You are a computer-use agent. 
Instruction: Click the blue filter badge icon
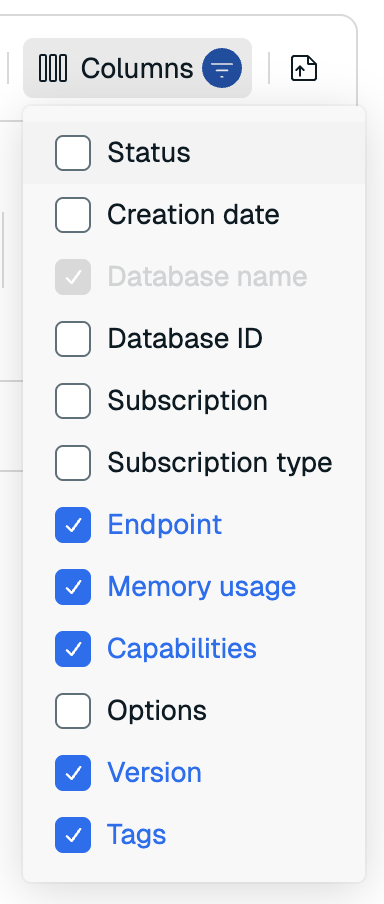coord(222,68)
